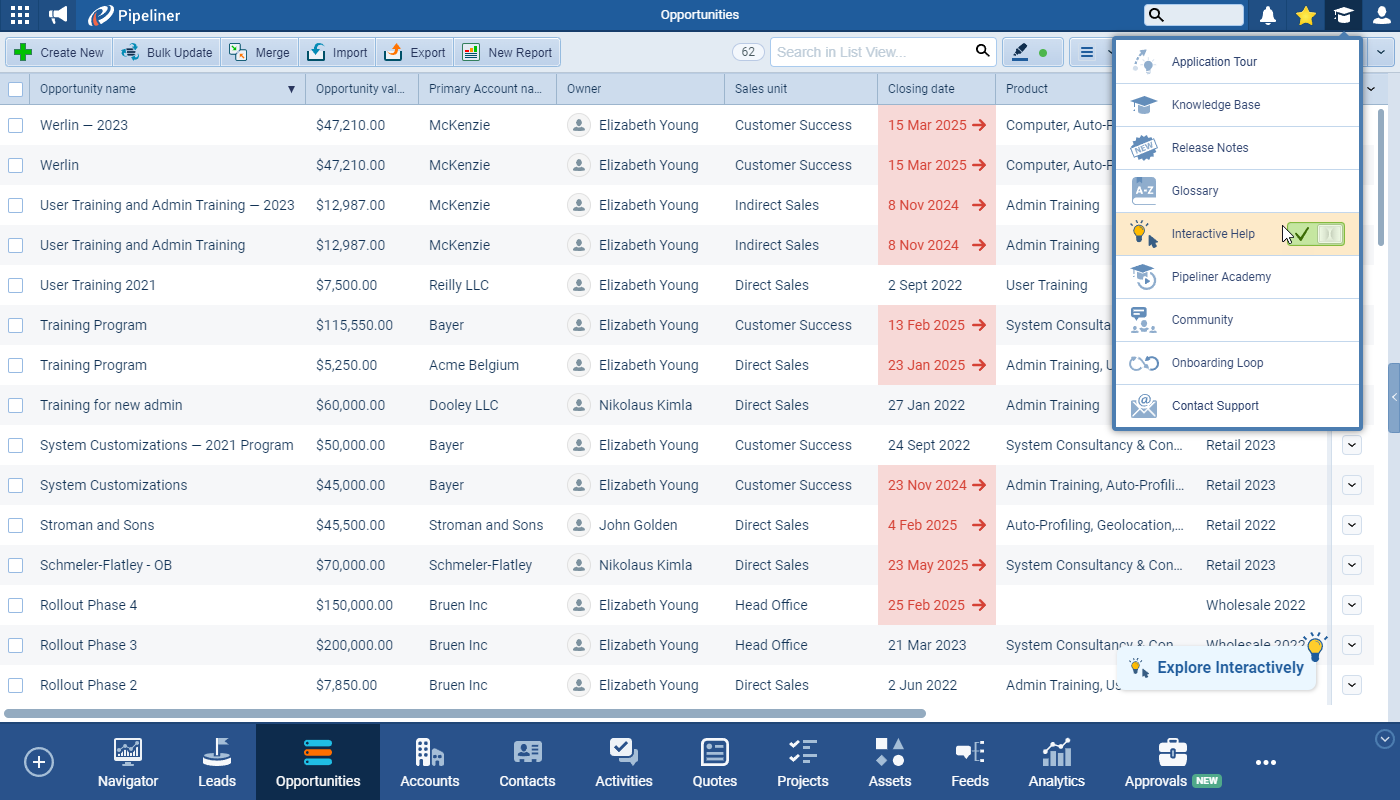1400x800 pixels.
Task: Open Navigator from the bottom bar
Action: pyautogui.click(x=128, y=763)
